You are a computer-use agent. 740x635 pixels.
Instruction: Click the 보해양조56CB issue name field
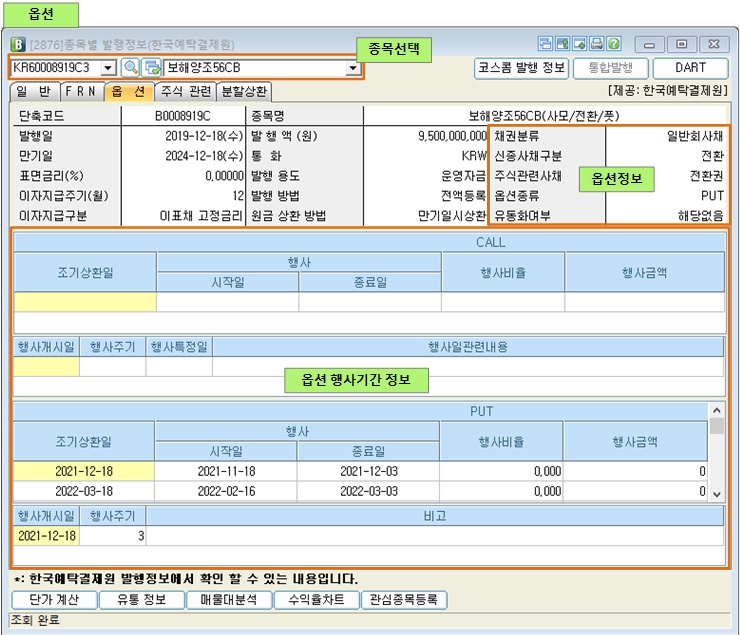point(255,68)
